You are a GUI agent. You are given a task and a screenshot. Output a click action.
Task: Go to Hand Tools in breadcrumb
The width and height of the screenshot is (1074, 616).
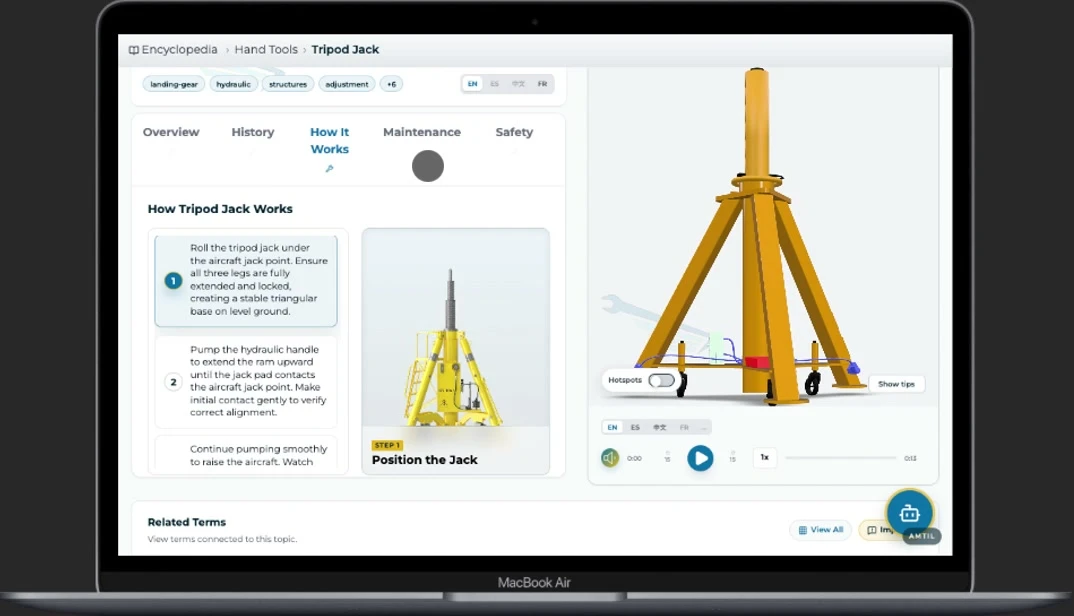point(266,50)
